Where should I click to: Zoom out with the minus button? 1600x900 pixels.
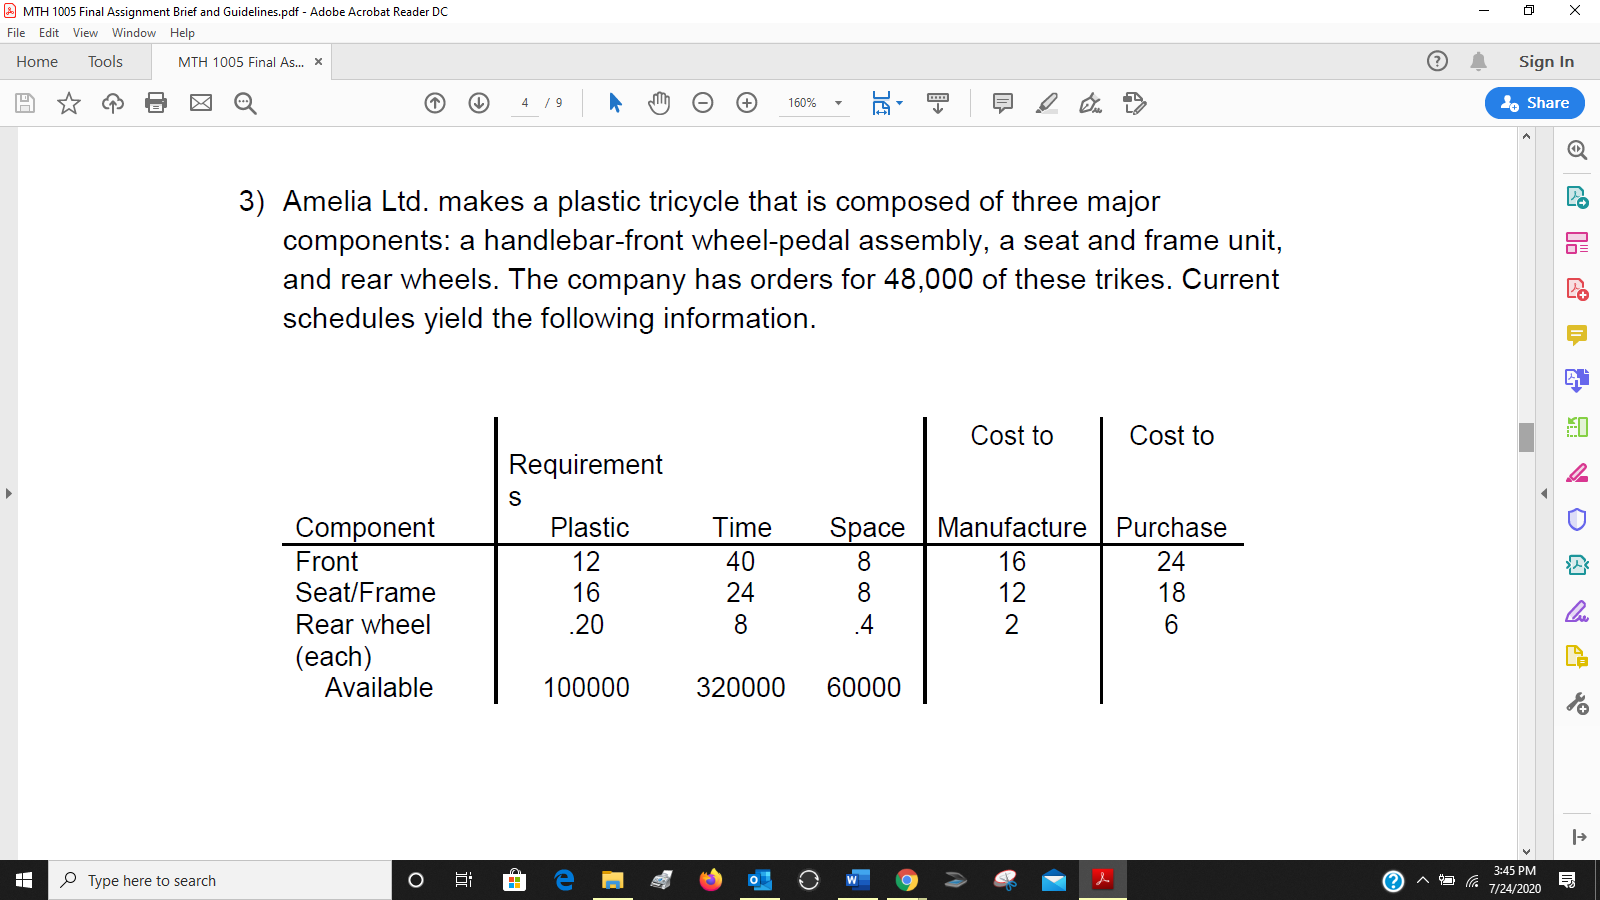(703, 103)
